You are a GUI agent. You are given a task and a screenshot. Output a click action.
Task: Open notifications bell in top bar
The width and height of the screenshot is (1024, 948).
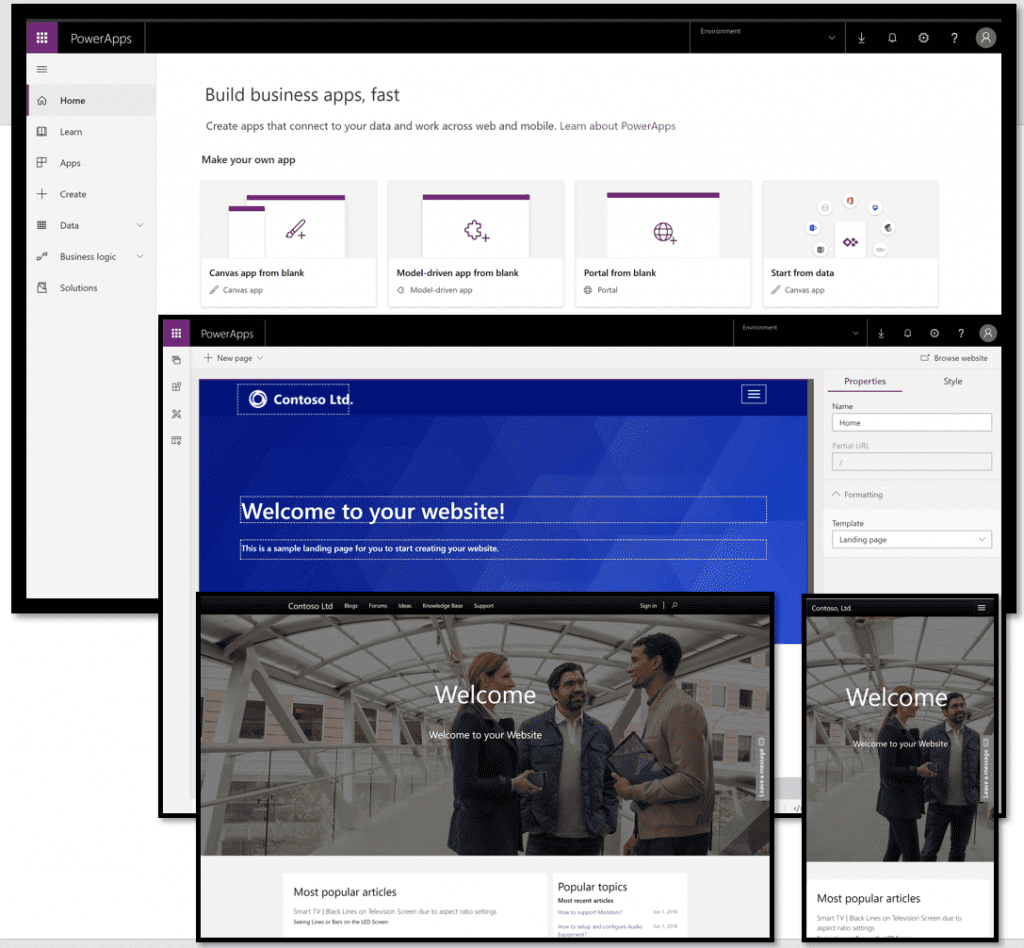891,37
